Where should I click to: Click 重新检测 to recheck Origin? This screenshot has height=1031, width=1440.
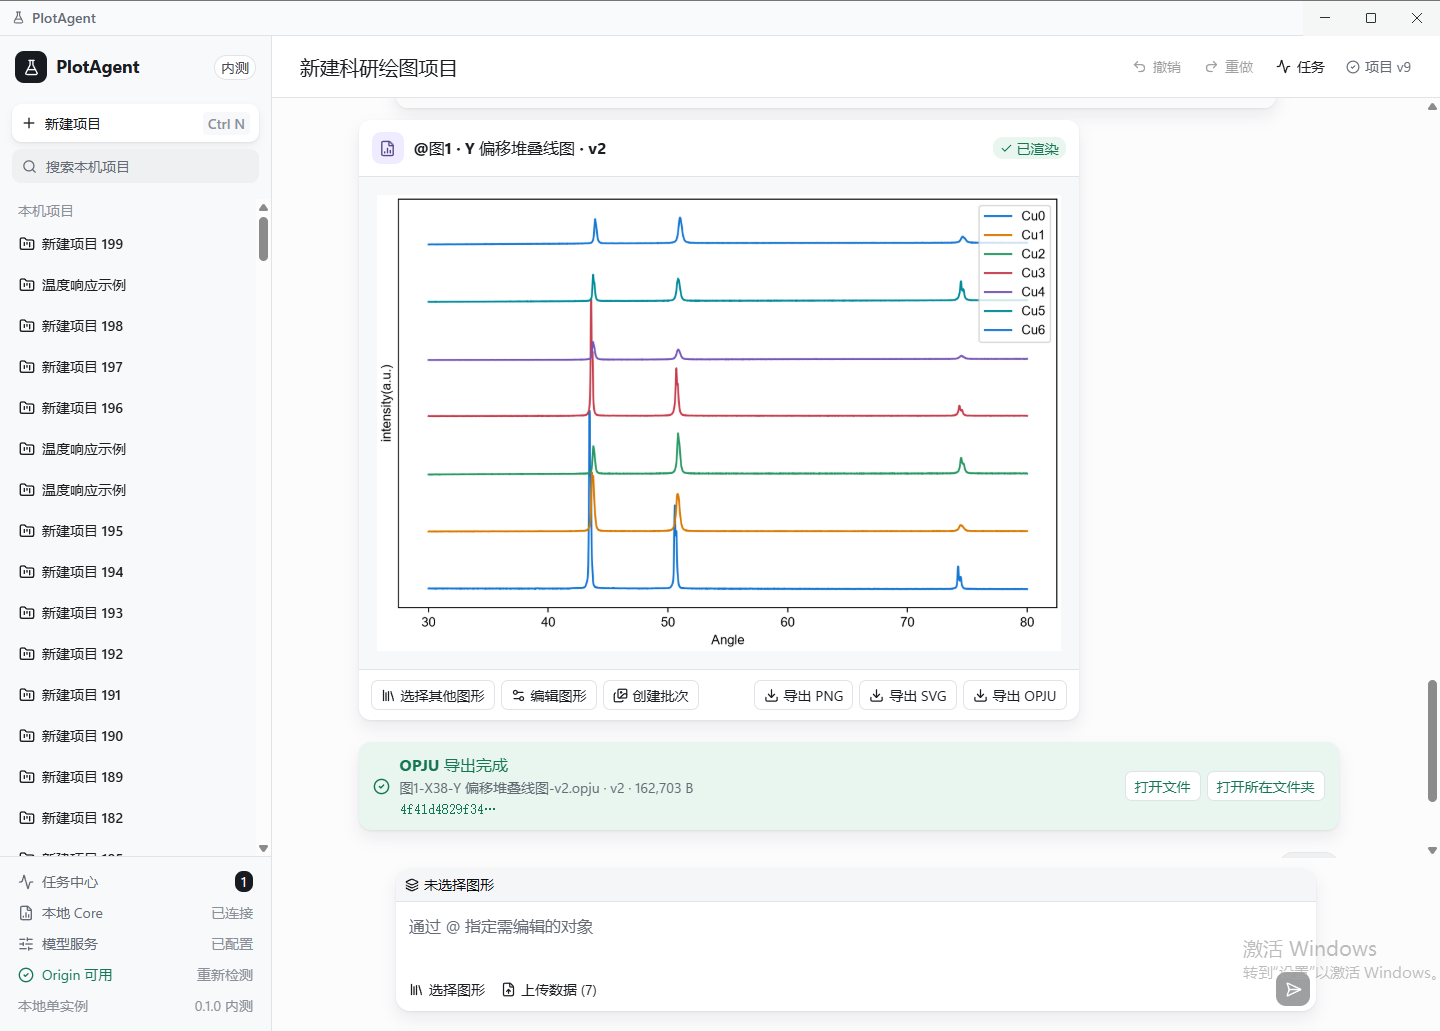click(x=225, y=975)
